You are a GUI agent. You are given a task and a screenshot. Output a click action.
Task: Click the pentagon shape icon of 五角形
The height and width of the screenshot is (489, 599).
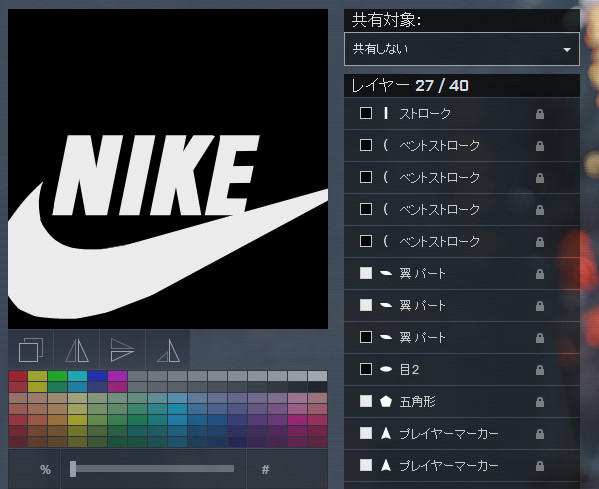click(x=386, y=401)
